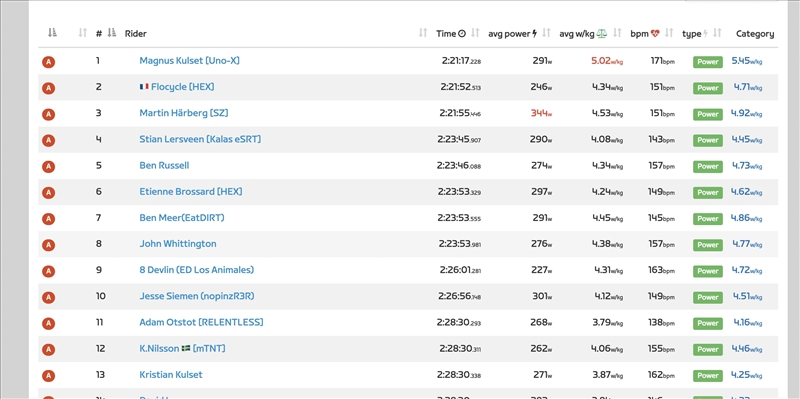The height and width of the screenshot is (399, 800).
Task: Open 8 Devlin (ED Los Animales) profile
Action: [x=196, y=270]
